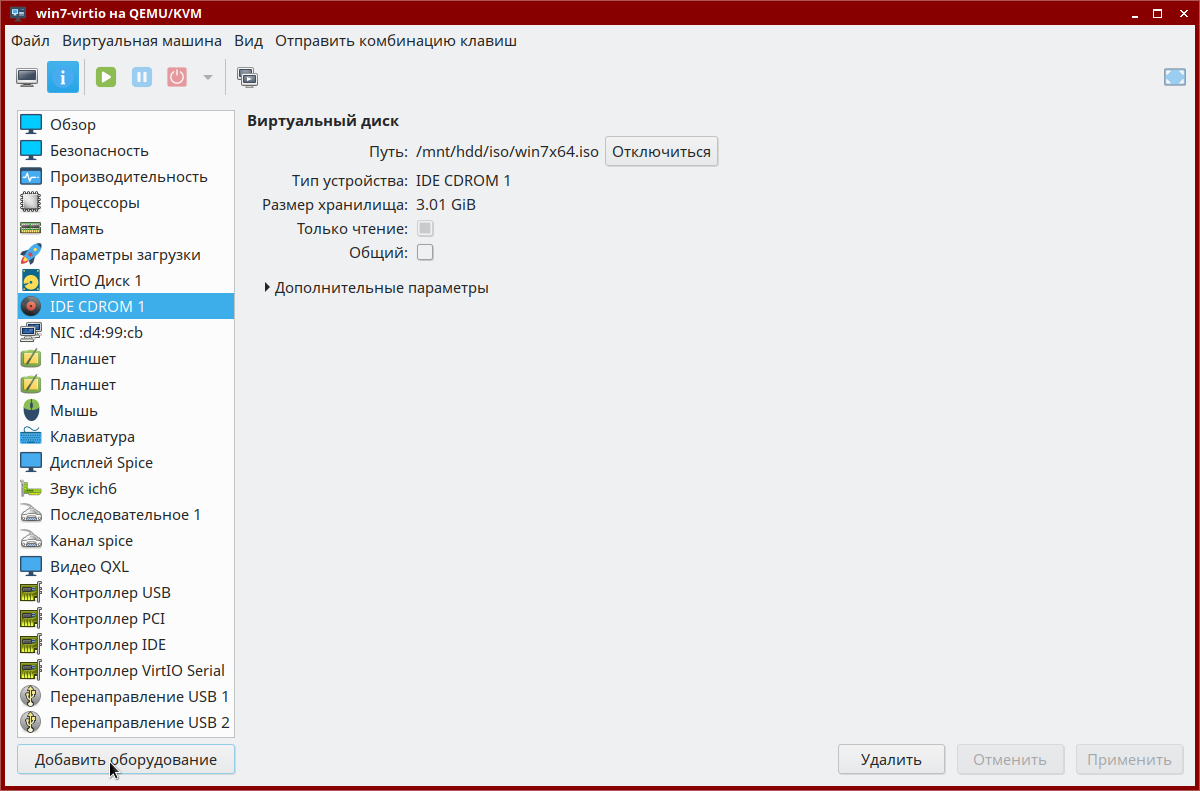This screenshot has width=1200, height=791.
Task: Open the Виртуальная машина menu
Action: point(142,41)
